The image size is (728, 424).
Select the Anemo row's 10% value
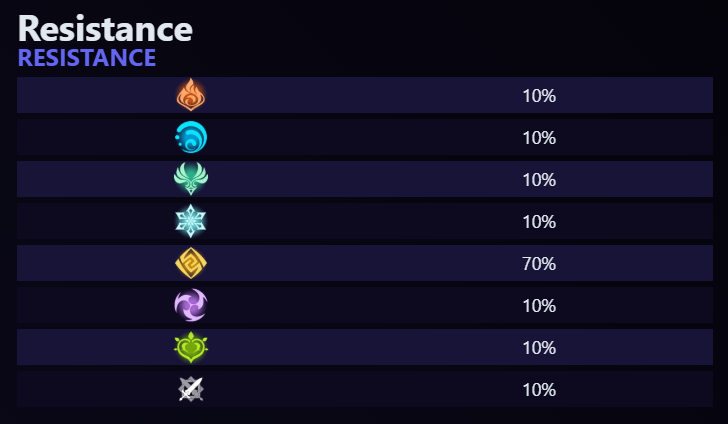pyautogui.click(x=538, y=180)
